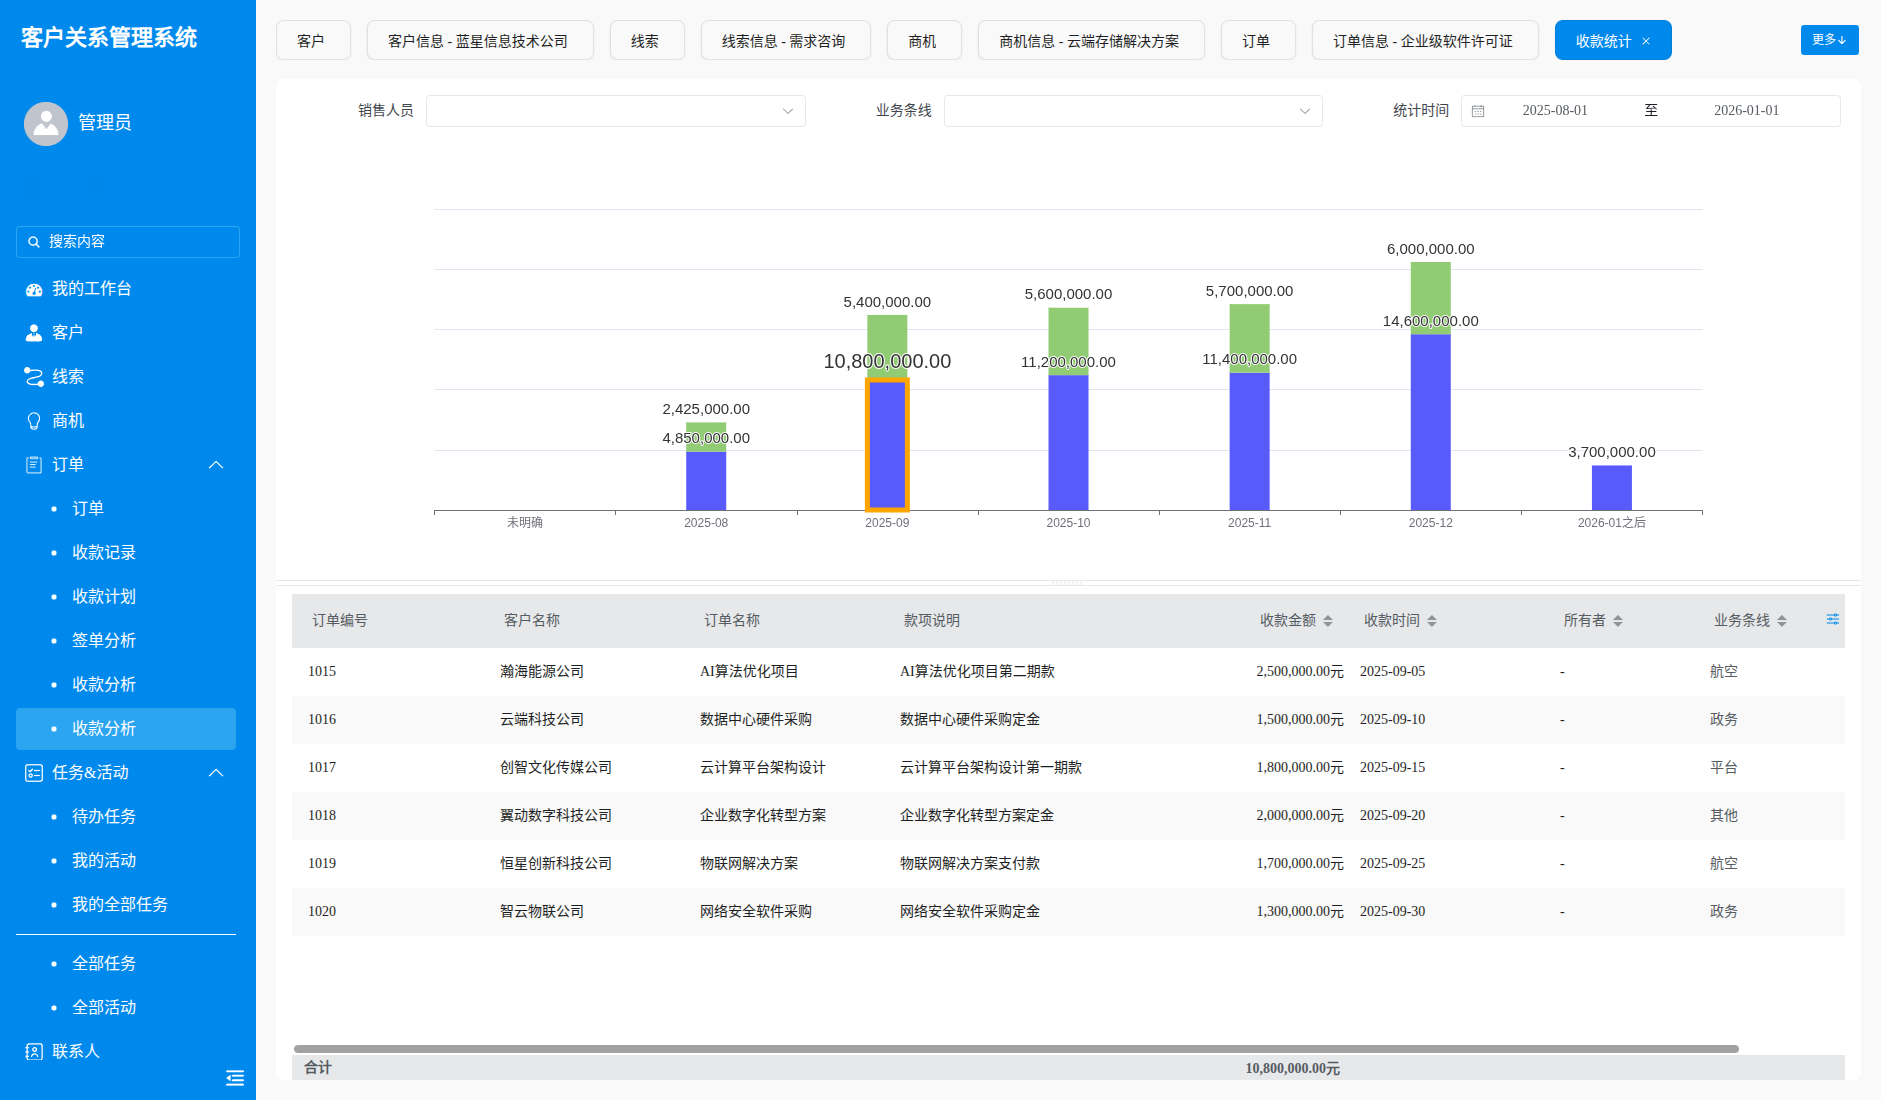Click the 收款时间 sort arrows
1881x1100 pixels.
pyautogui.click(x=1431, y=621)
